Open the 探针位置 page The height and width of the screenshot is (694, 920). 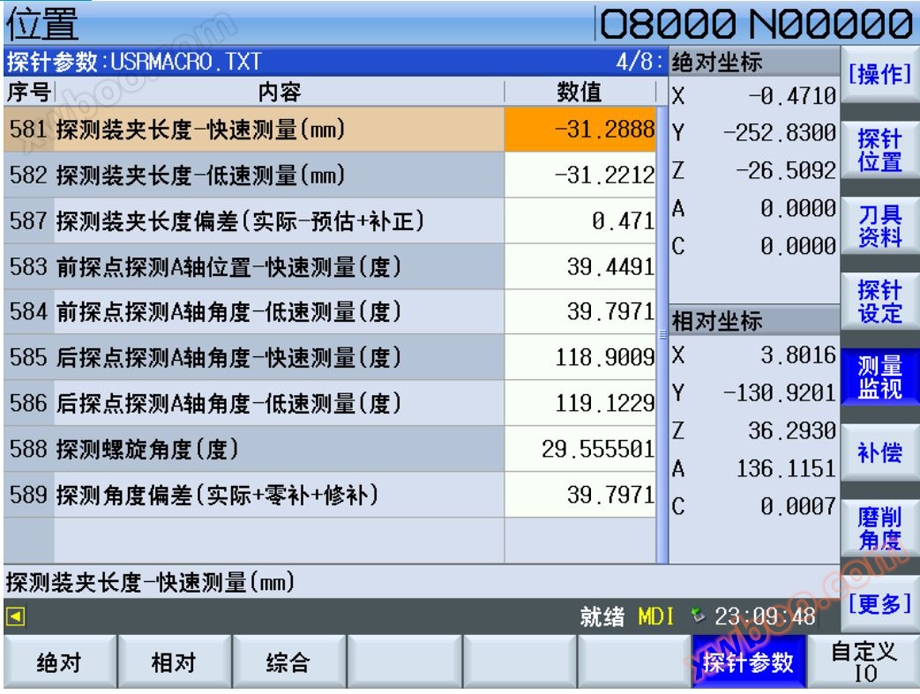tap(879, 150)
